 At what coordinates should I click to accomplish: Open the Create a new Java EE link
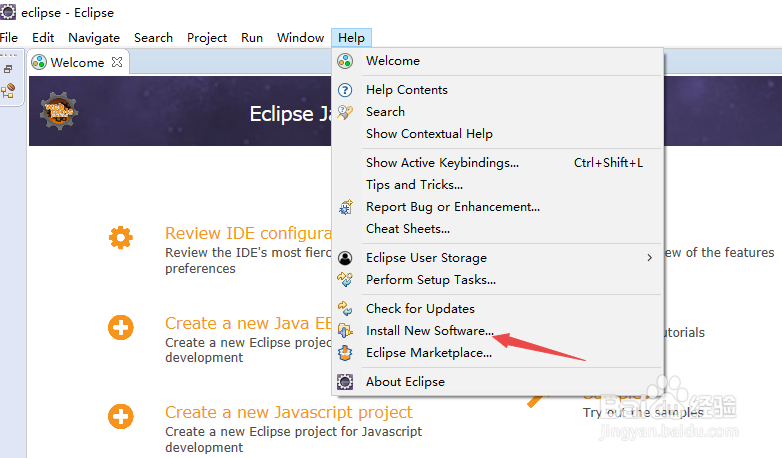click(x=248, y=323)
